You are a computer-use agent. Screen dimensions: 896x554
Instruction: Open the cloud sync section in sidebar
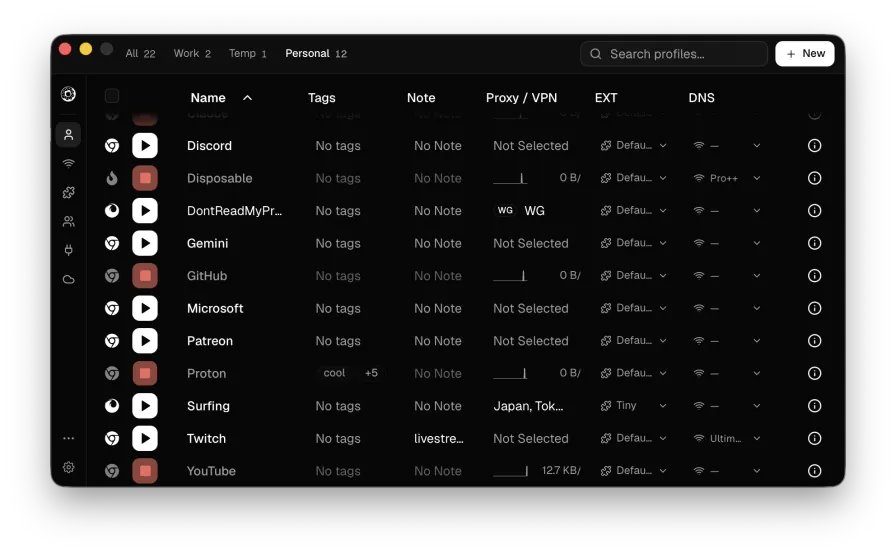(69, 279)
